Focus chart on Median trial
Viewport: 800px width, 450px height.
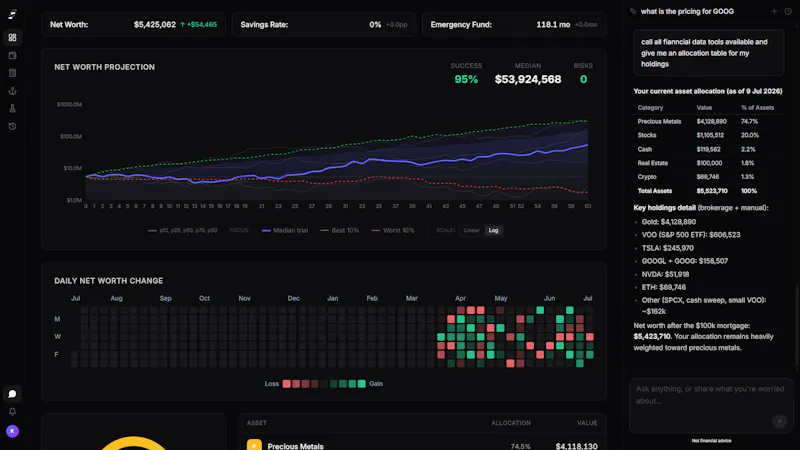285,231
